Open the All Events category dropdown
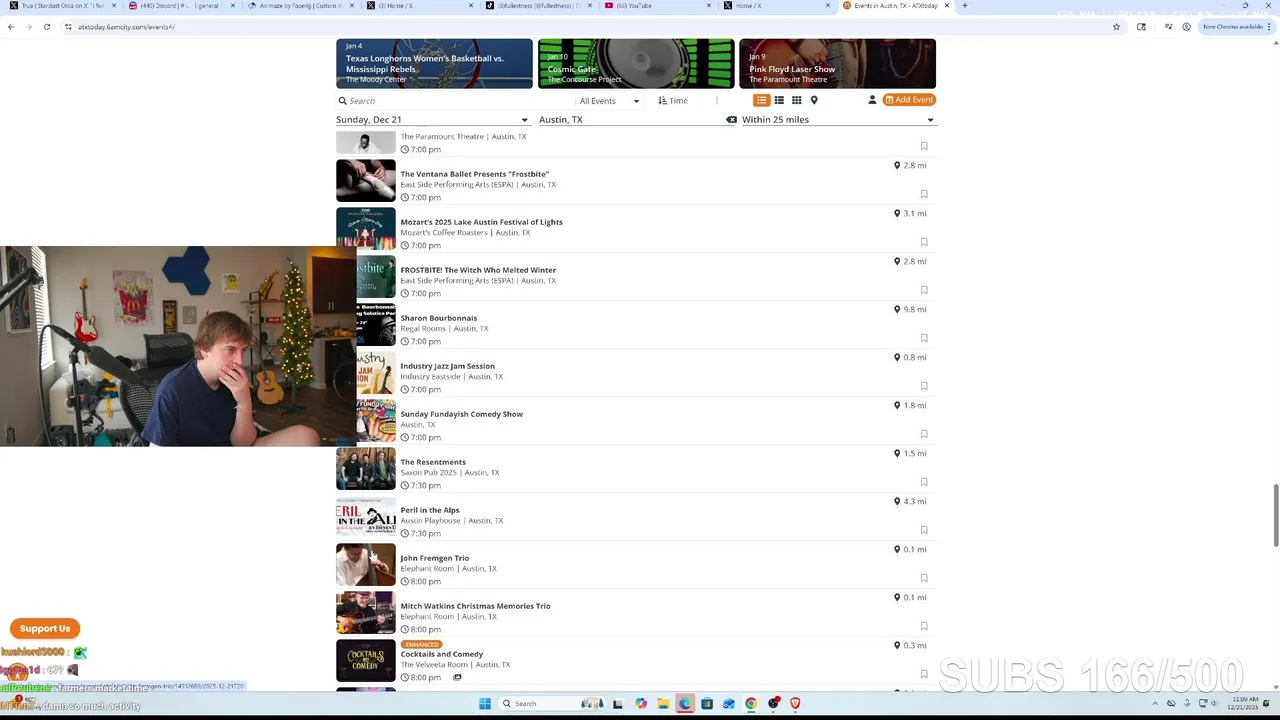The height and width of the screenshot is (720, 1280). coord(608,101)
